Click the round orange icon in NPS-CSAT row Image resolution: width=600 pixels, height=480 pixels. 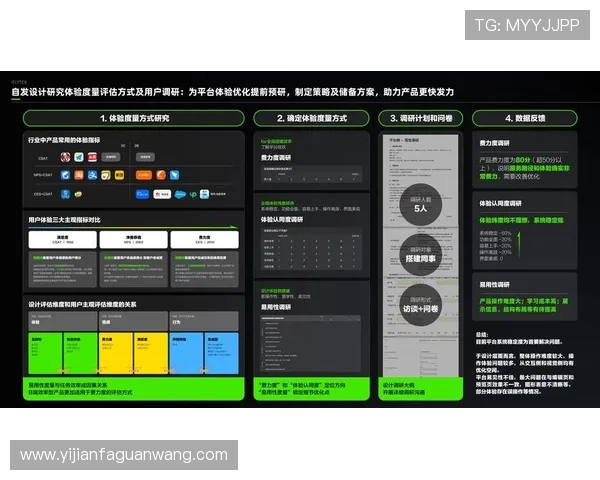161,175
